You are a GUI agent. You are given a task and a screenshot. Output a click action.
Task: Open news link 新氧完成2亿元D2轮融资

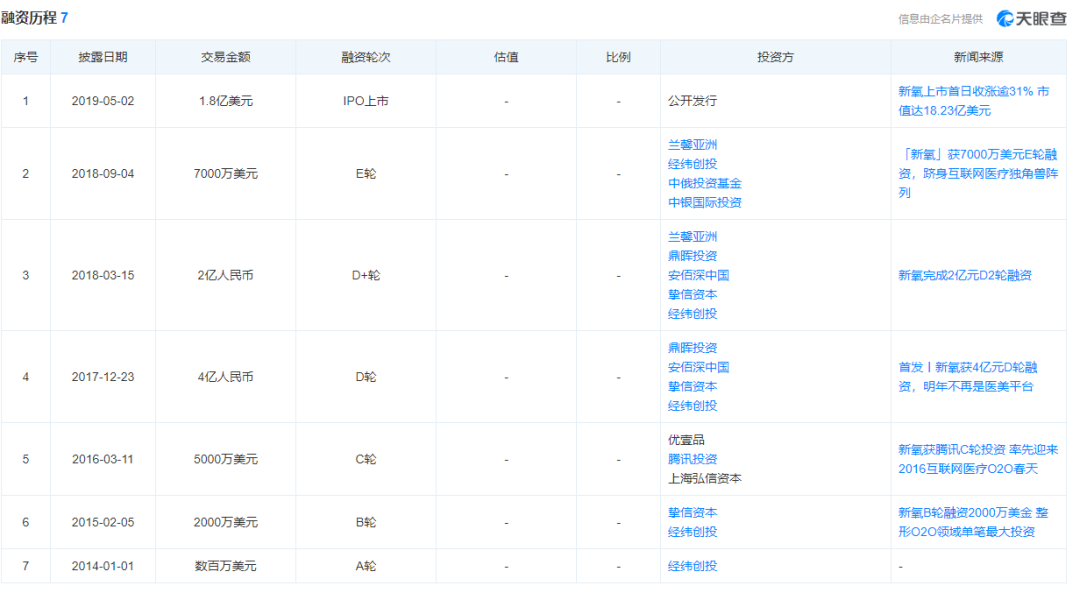(x=965, y=275)
